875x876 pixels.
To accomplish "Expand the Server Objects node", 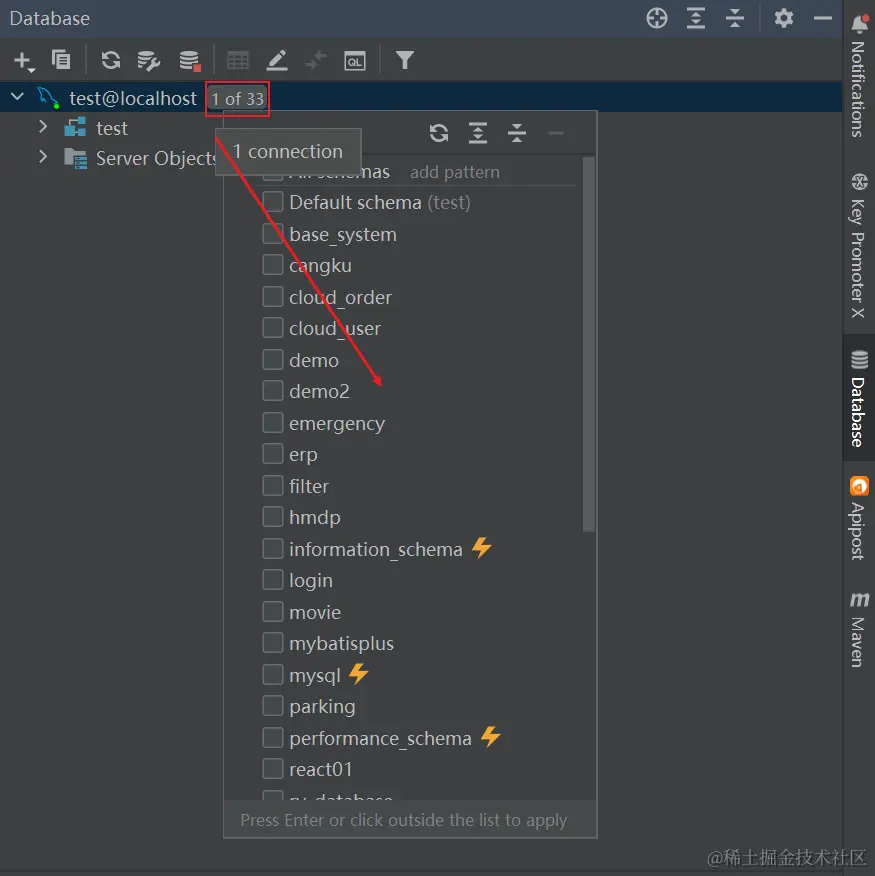I will [43, 157].
